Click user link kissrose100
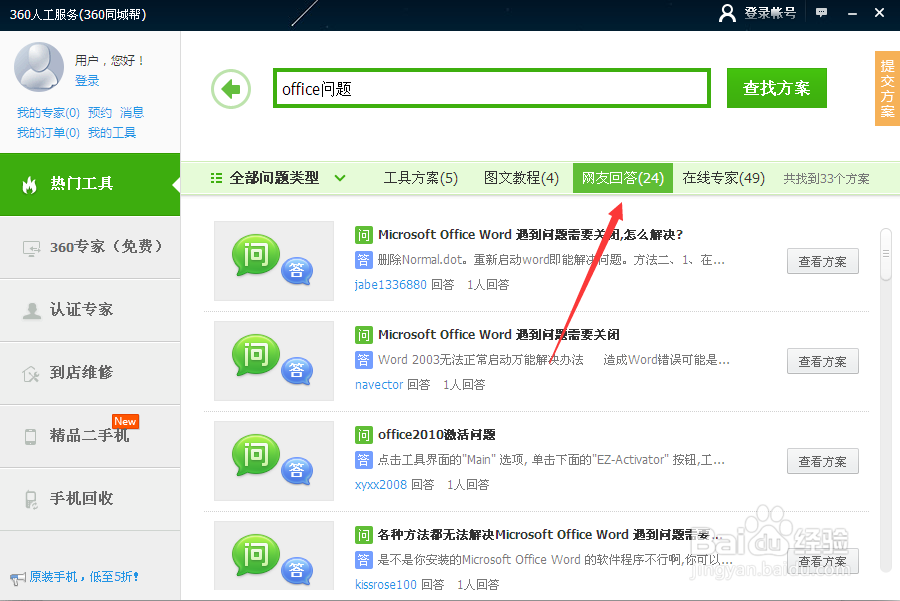 click(386, 584)
